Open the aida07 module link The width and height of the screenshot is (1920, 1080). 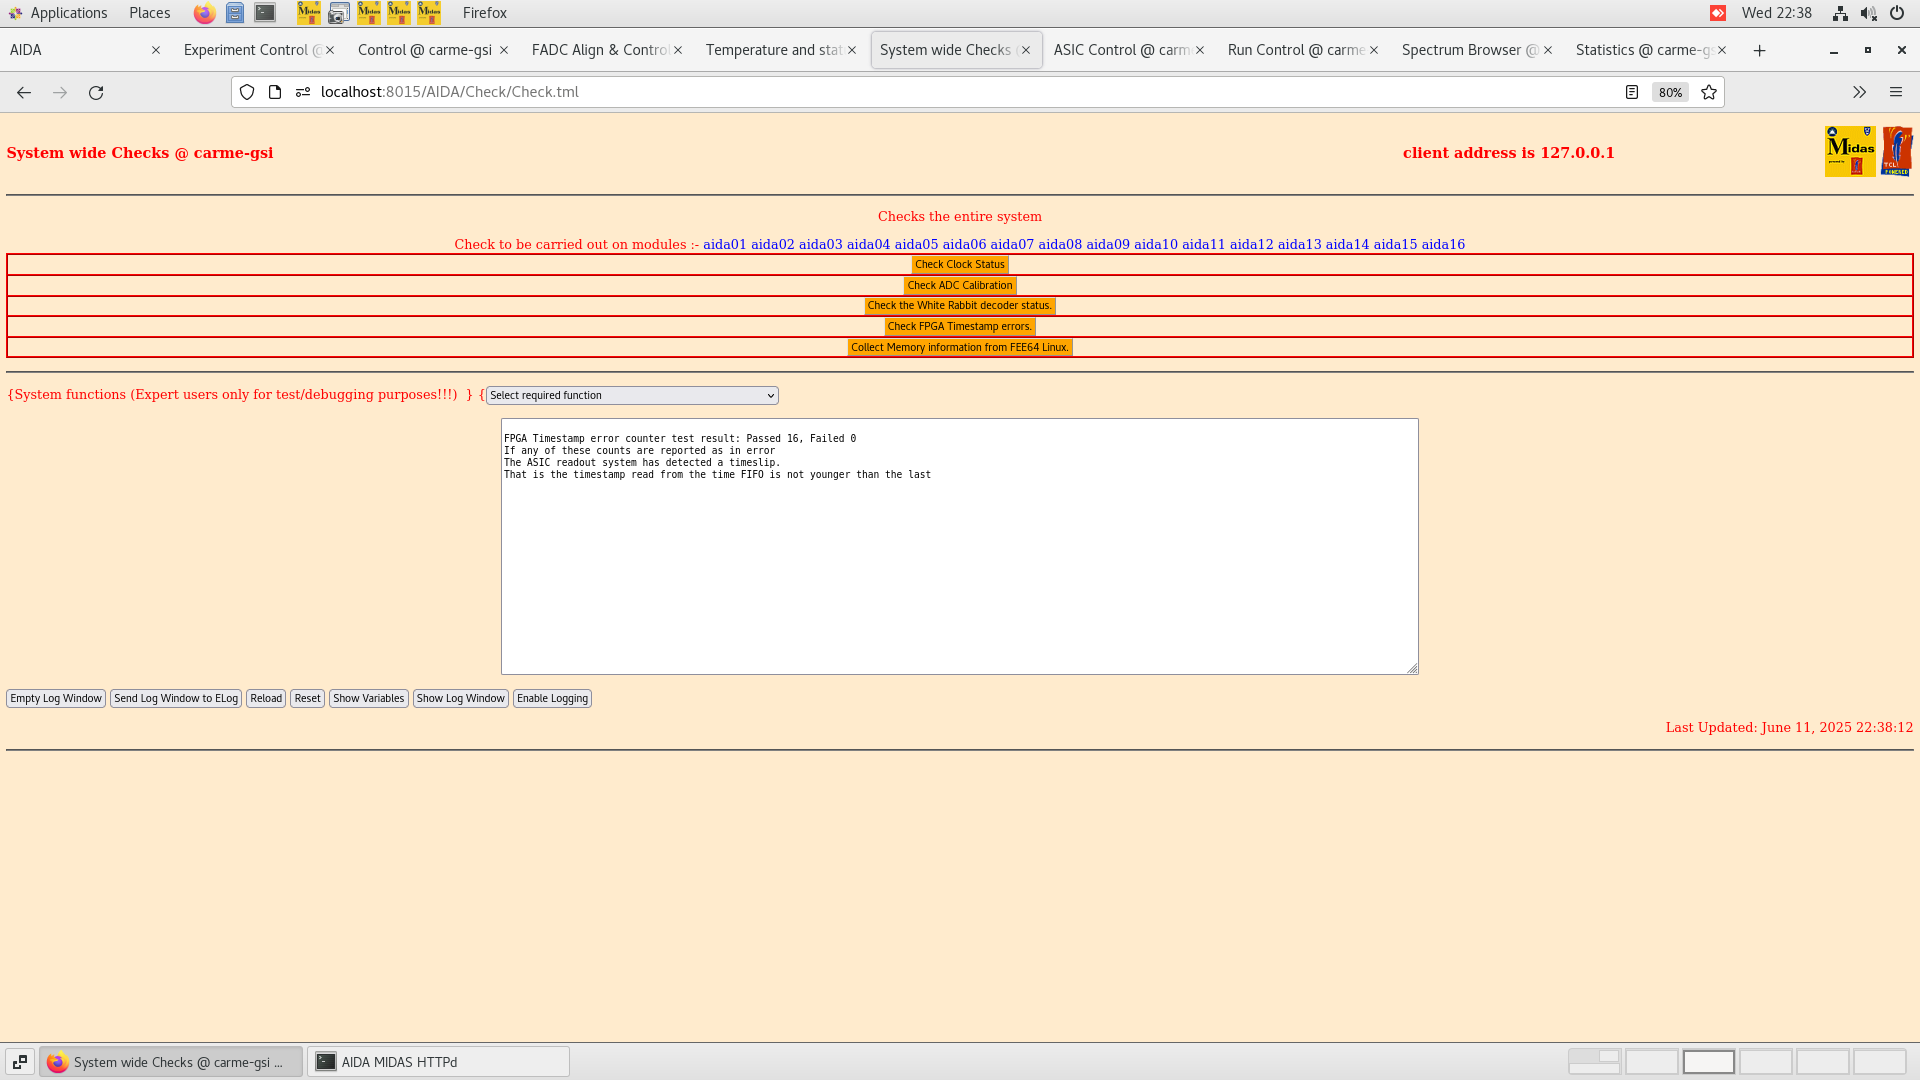coord(1011,244)
